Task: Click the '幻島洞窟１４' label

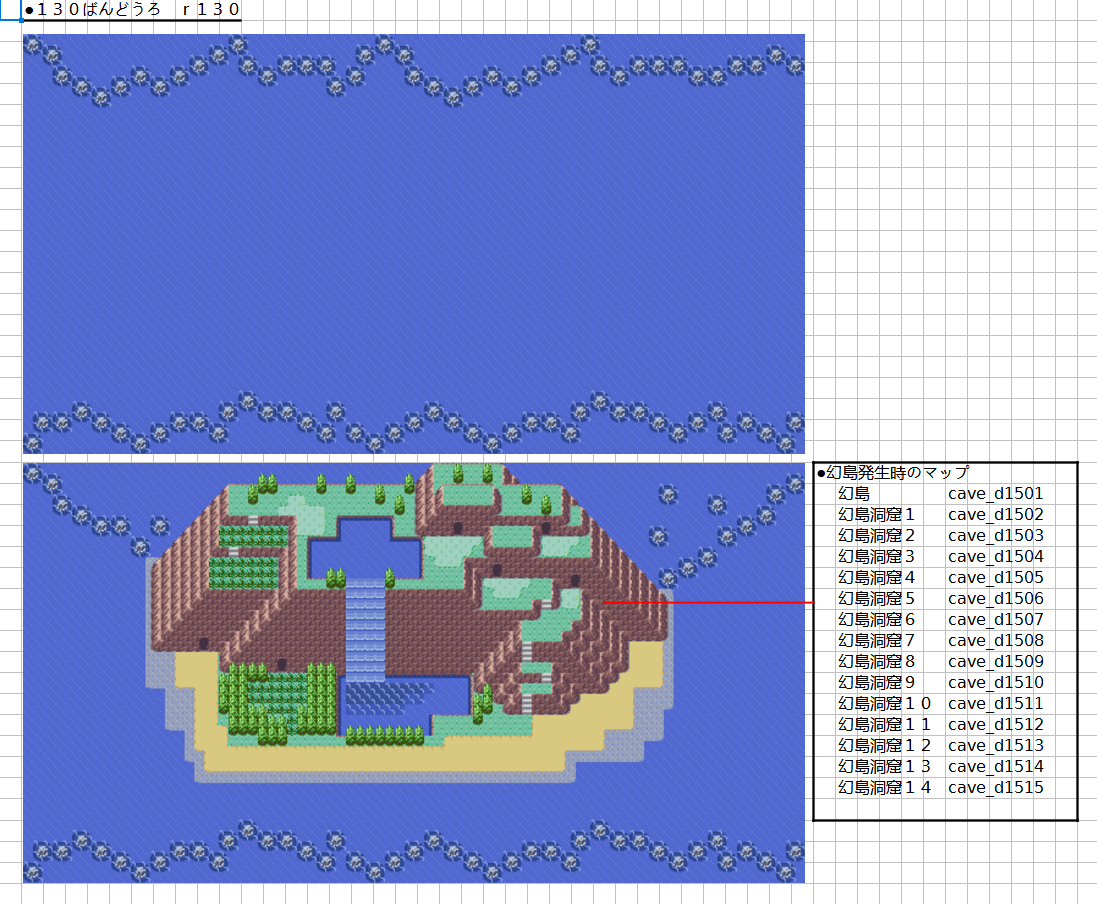Action: [x=884, y=787]
